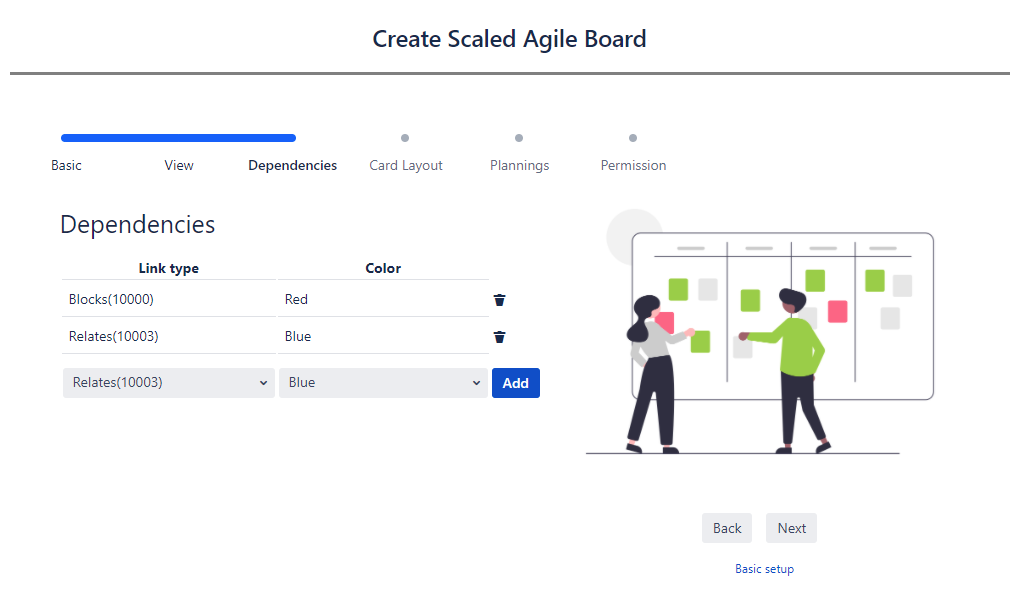
Task: Delete the Blocks(10000) dependency row
Action: pyautogui.click(x=499, y=300)
